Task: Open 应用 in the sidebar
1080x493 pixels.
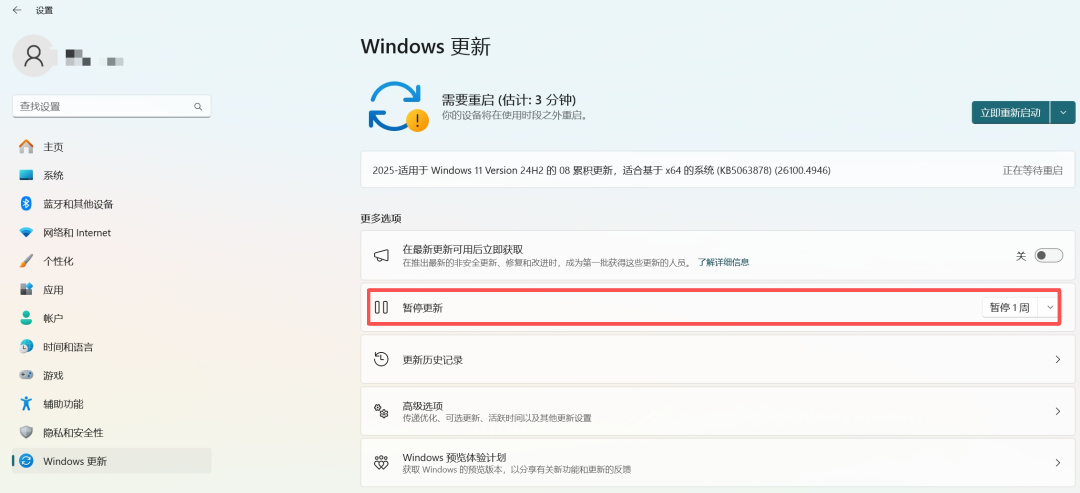Action: 112,290
